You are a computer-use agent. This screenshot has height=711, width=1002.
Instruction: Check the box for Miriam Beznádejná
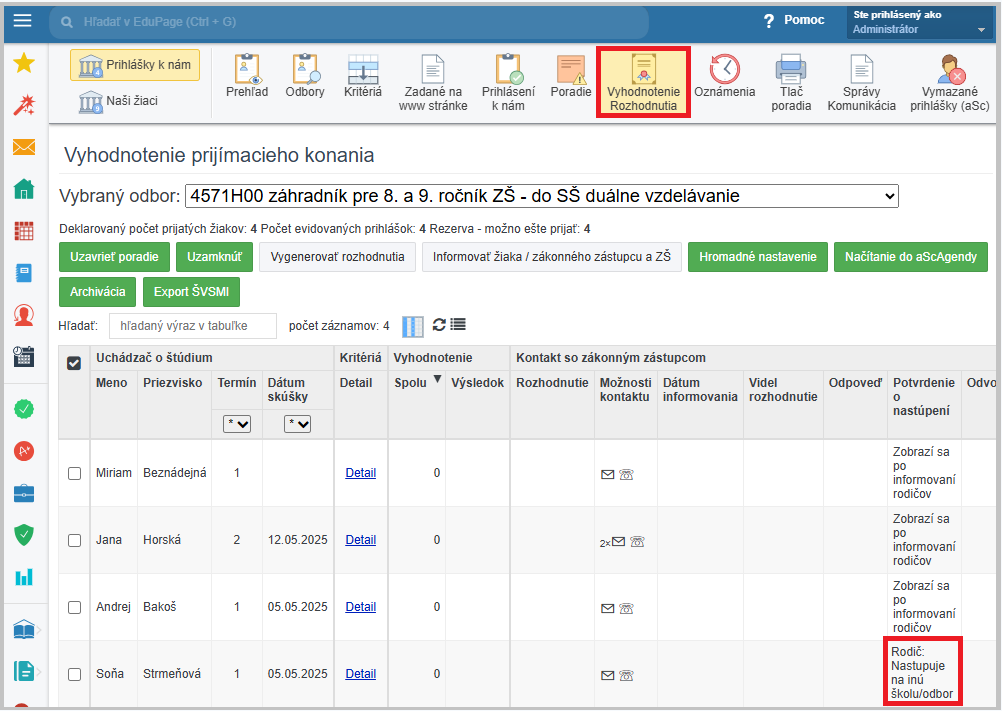pos(74,473)
